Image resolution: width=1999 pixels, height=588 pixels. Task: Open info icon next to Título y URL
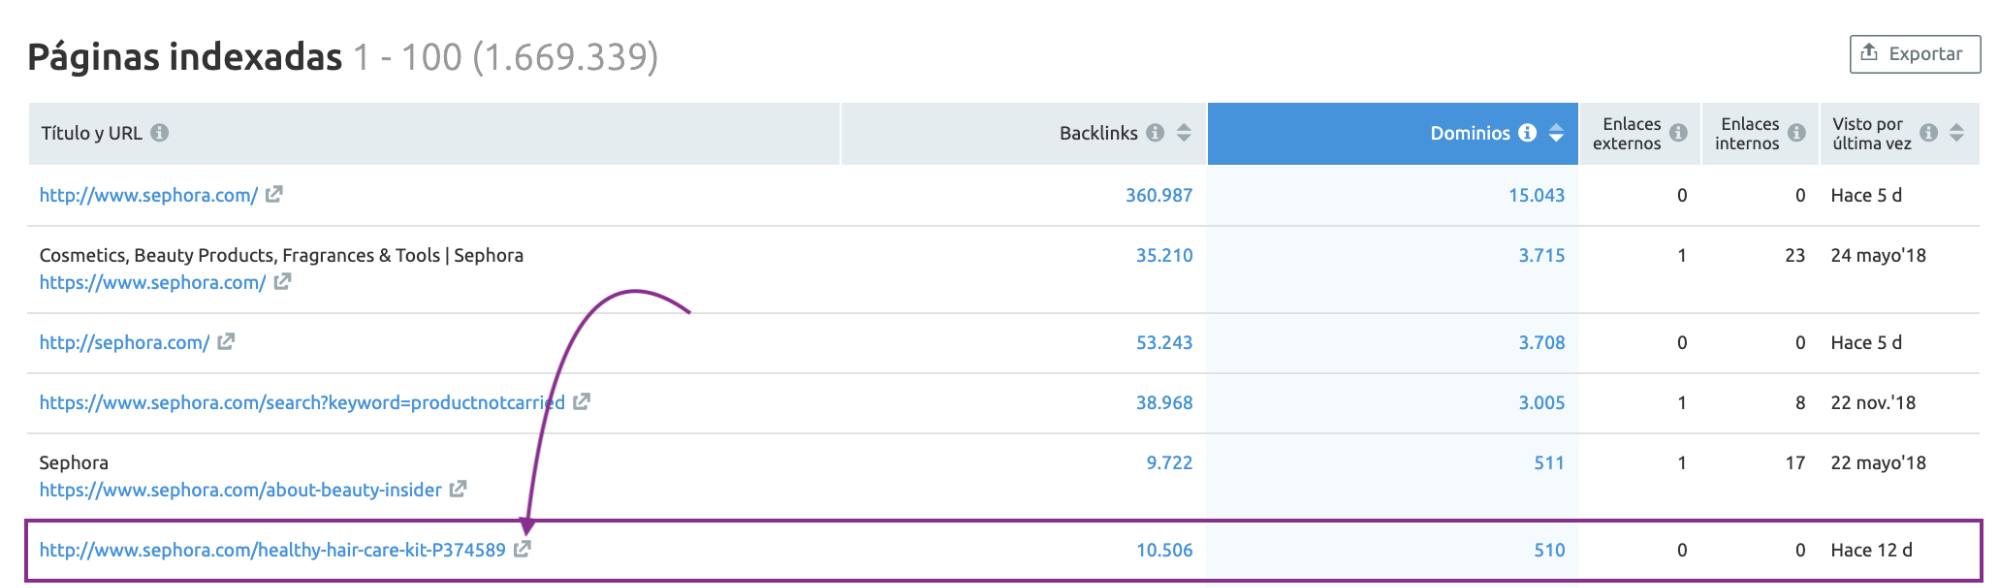pos(160,132)
